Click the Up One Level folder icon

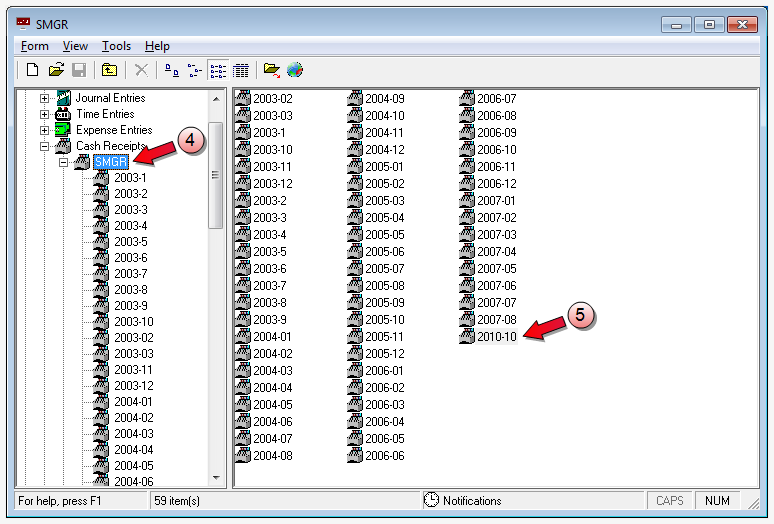(x=109, y=70)
